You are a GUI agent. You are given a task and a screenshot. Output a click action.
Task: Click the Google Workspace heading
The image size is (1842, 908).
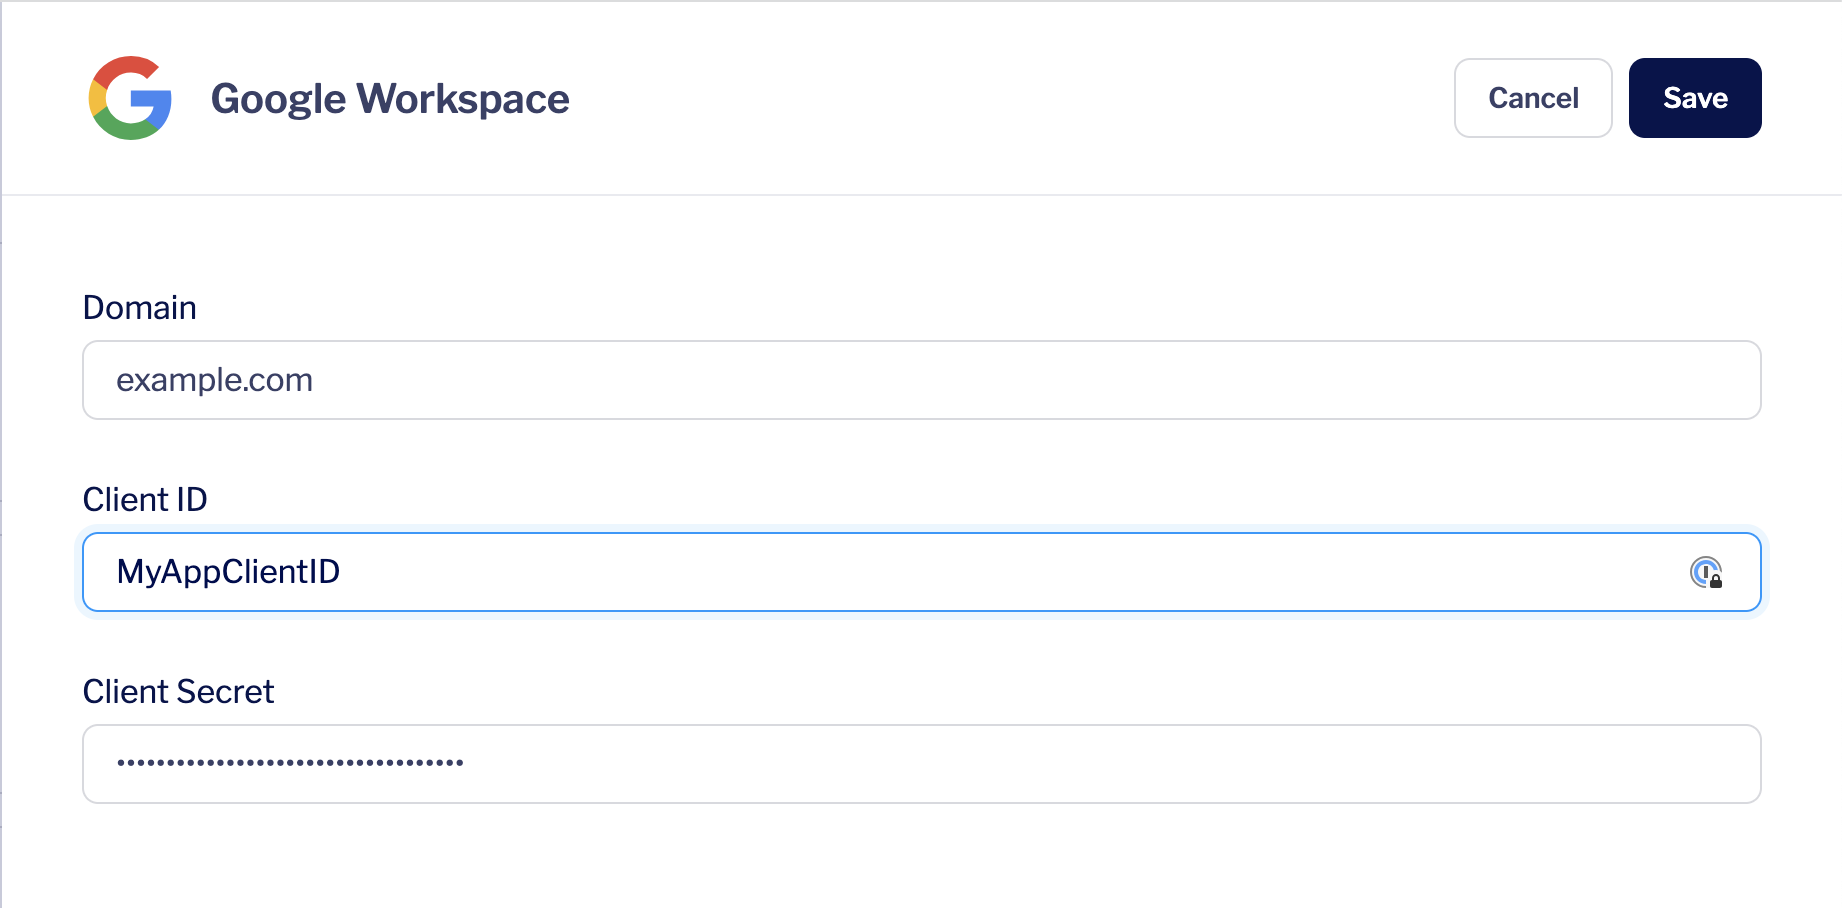[390, 99]
